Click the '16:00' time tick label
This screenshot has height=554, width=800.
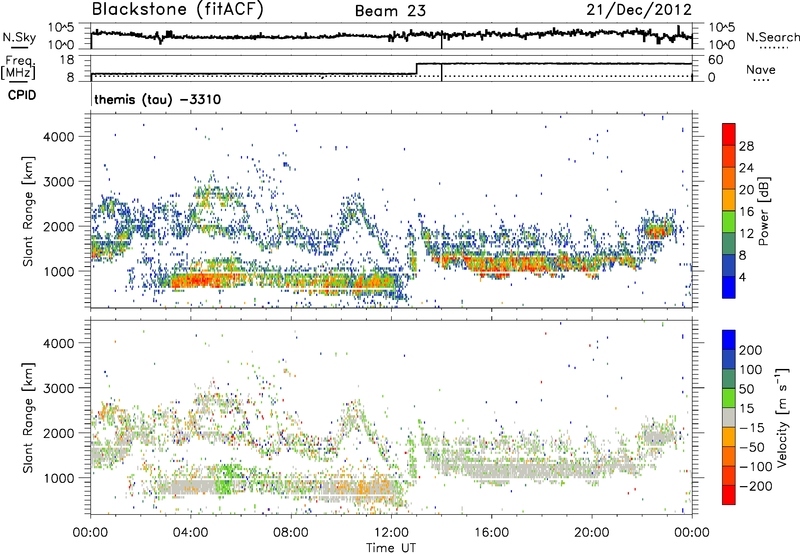coord(491,533)
